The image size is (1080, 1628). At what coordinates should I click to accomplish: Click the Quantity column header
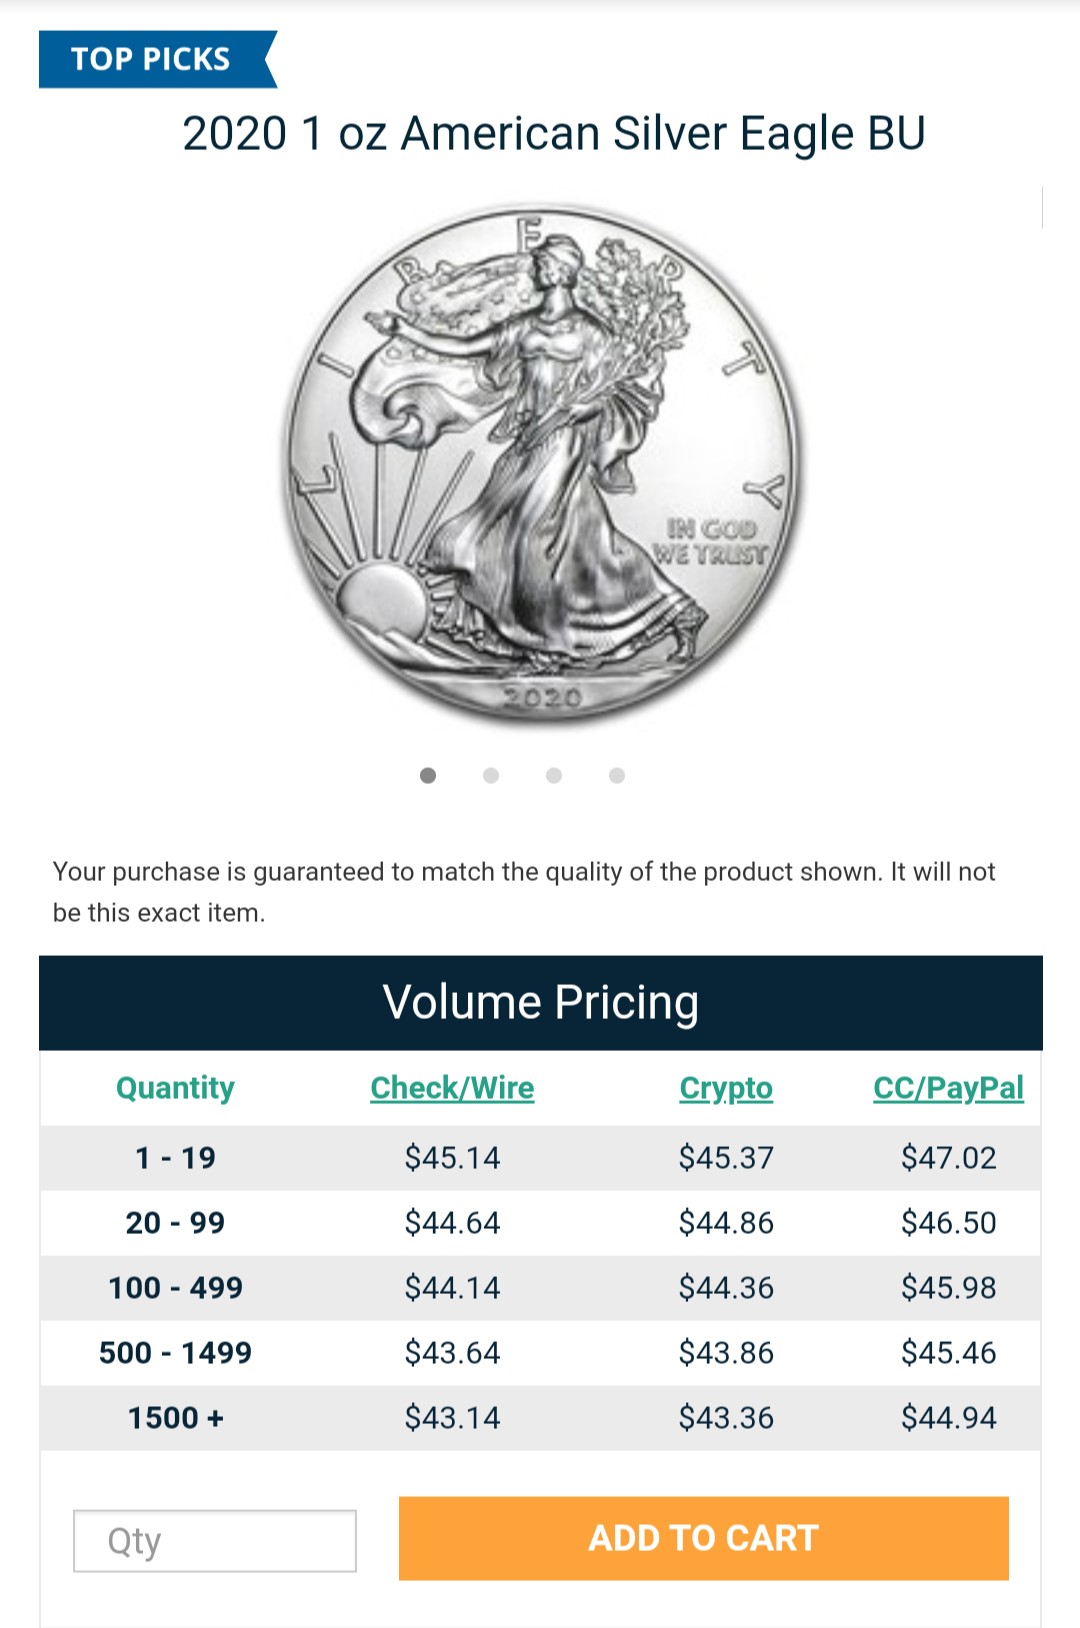[175, 1088]
